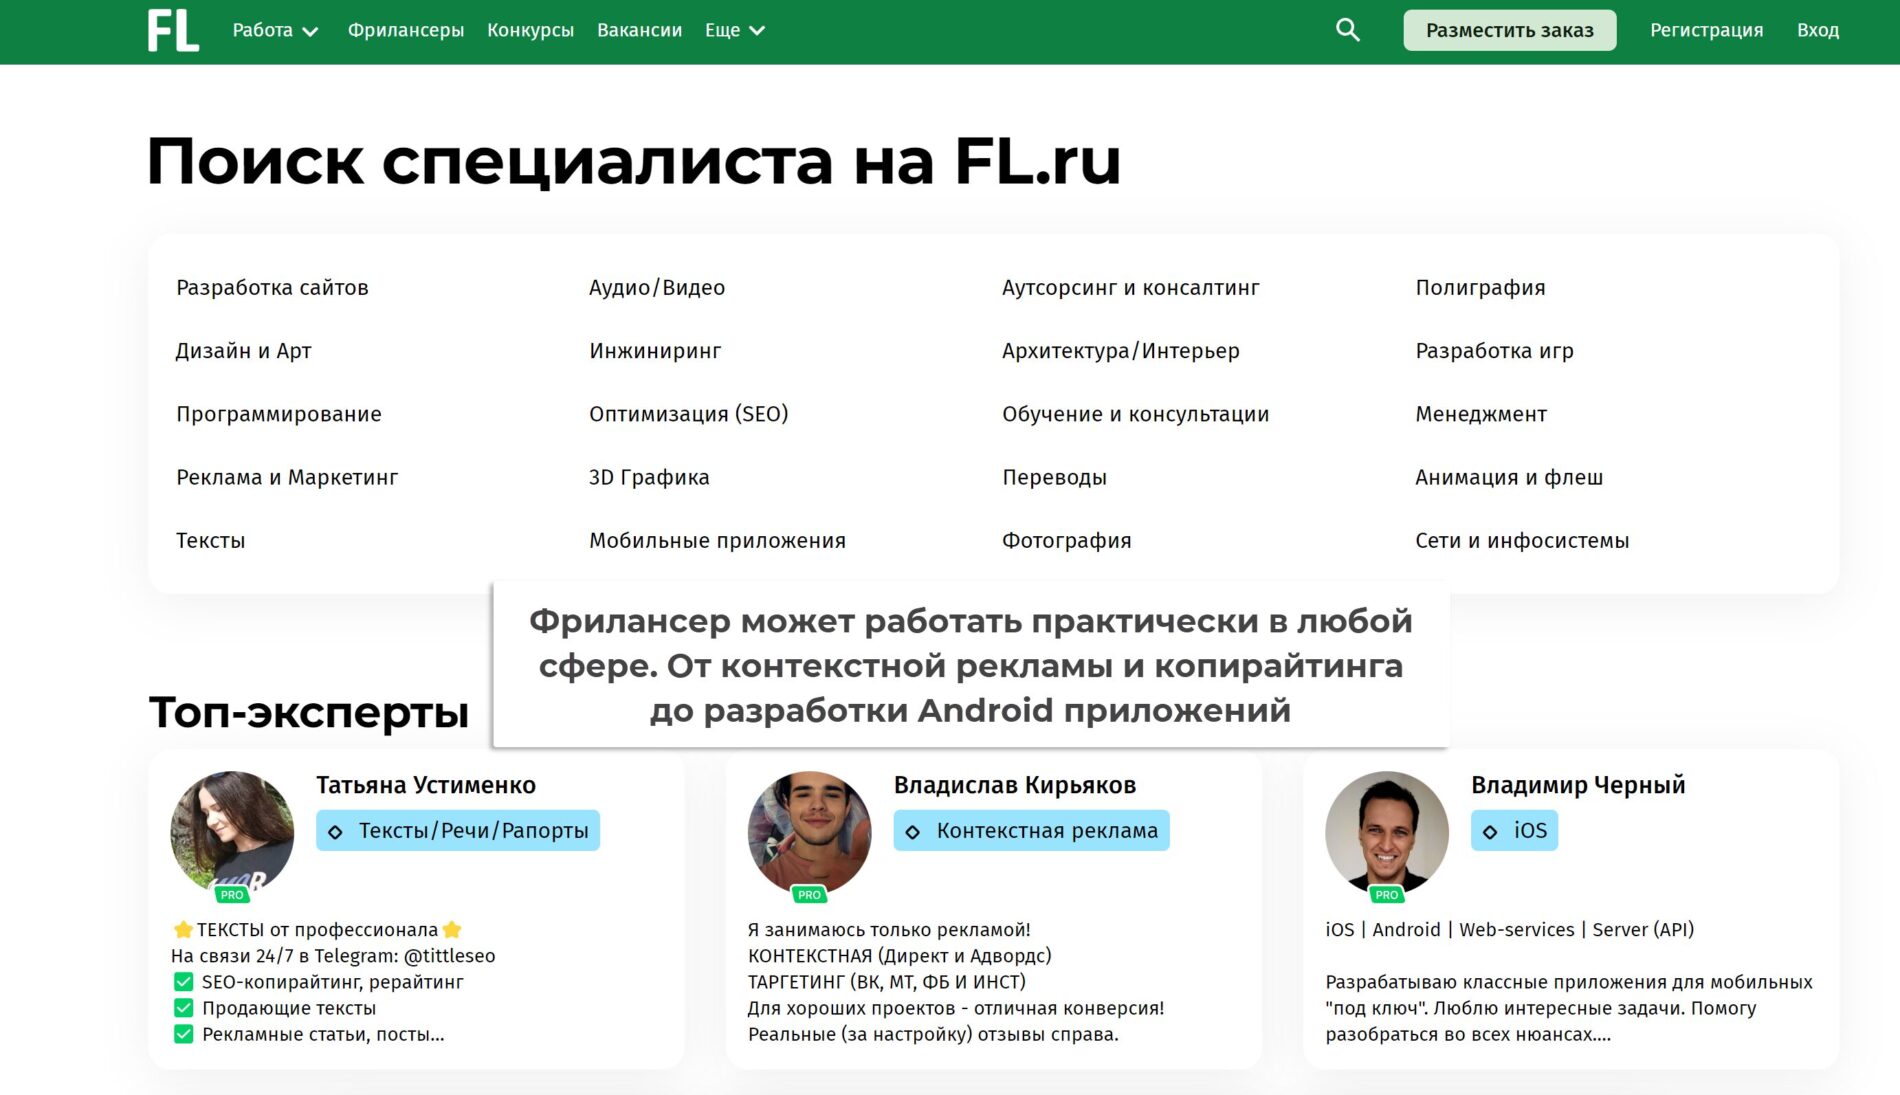Open Владимир Черный's profile photo
The image size is (1900, 1095).
[1386, 830]
